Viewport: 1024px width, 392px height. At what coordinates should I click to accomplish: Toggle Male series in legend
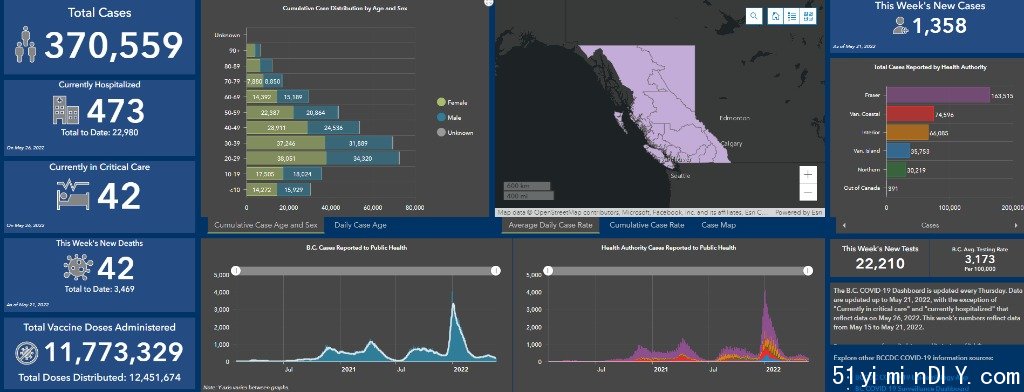[449, 118]
